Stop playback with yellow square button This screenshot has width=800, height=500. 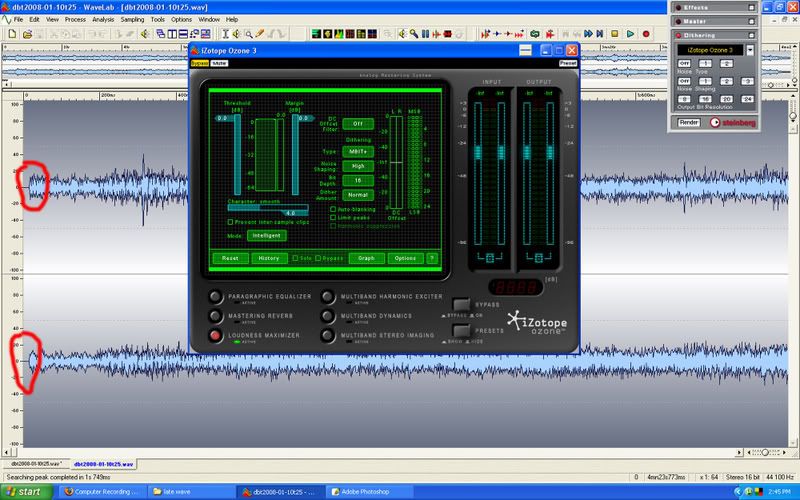pyautogui.click(x=615, y=34)
